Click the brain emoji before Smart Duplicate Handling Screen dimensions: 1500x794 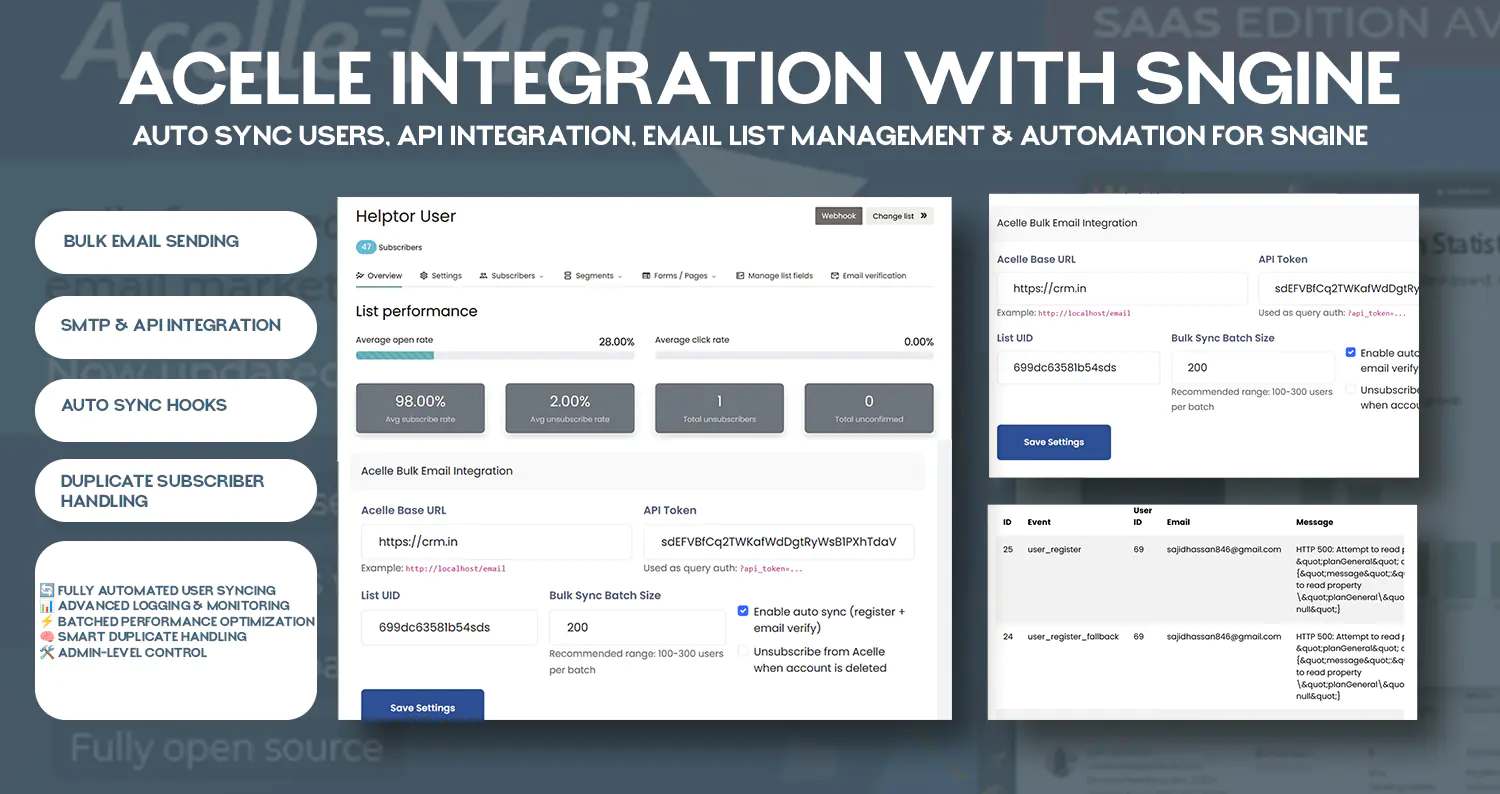coord(47,637)
